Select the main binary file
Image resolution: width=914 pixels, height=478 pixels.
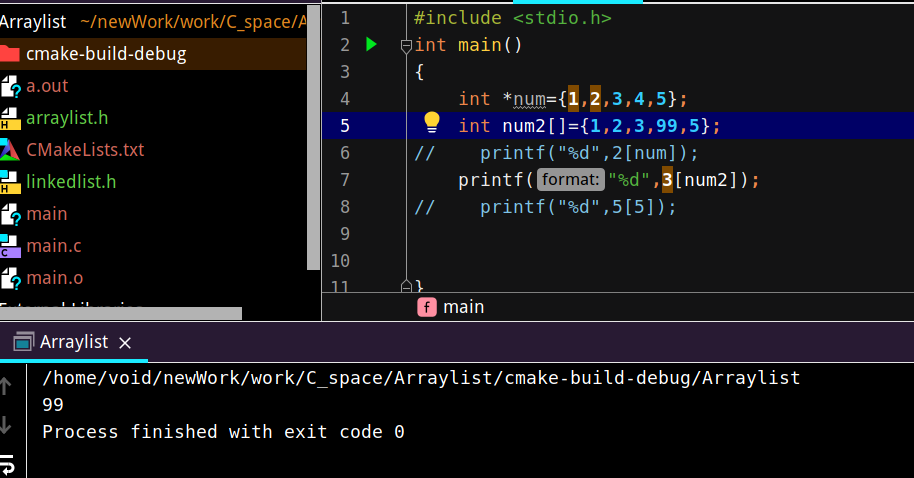[x=47, y=214]
